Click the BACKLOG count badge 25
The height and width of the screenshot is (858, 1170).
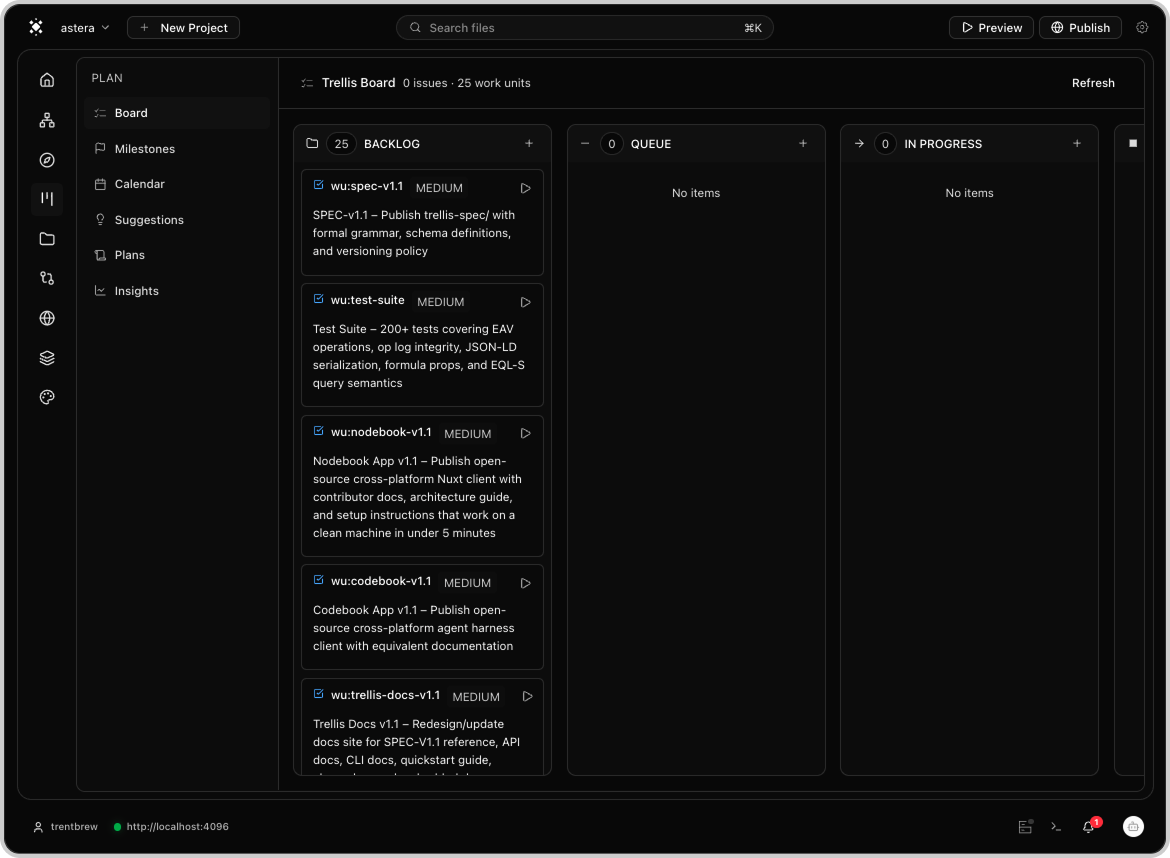point(341,144)
